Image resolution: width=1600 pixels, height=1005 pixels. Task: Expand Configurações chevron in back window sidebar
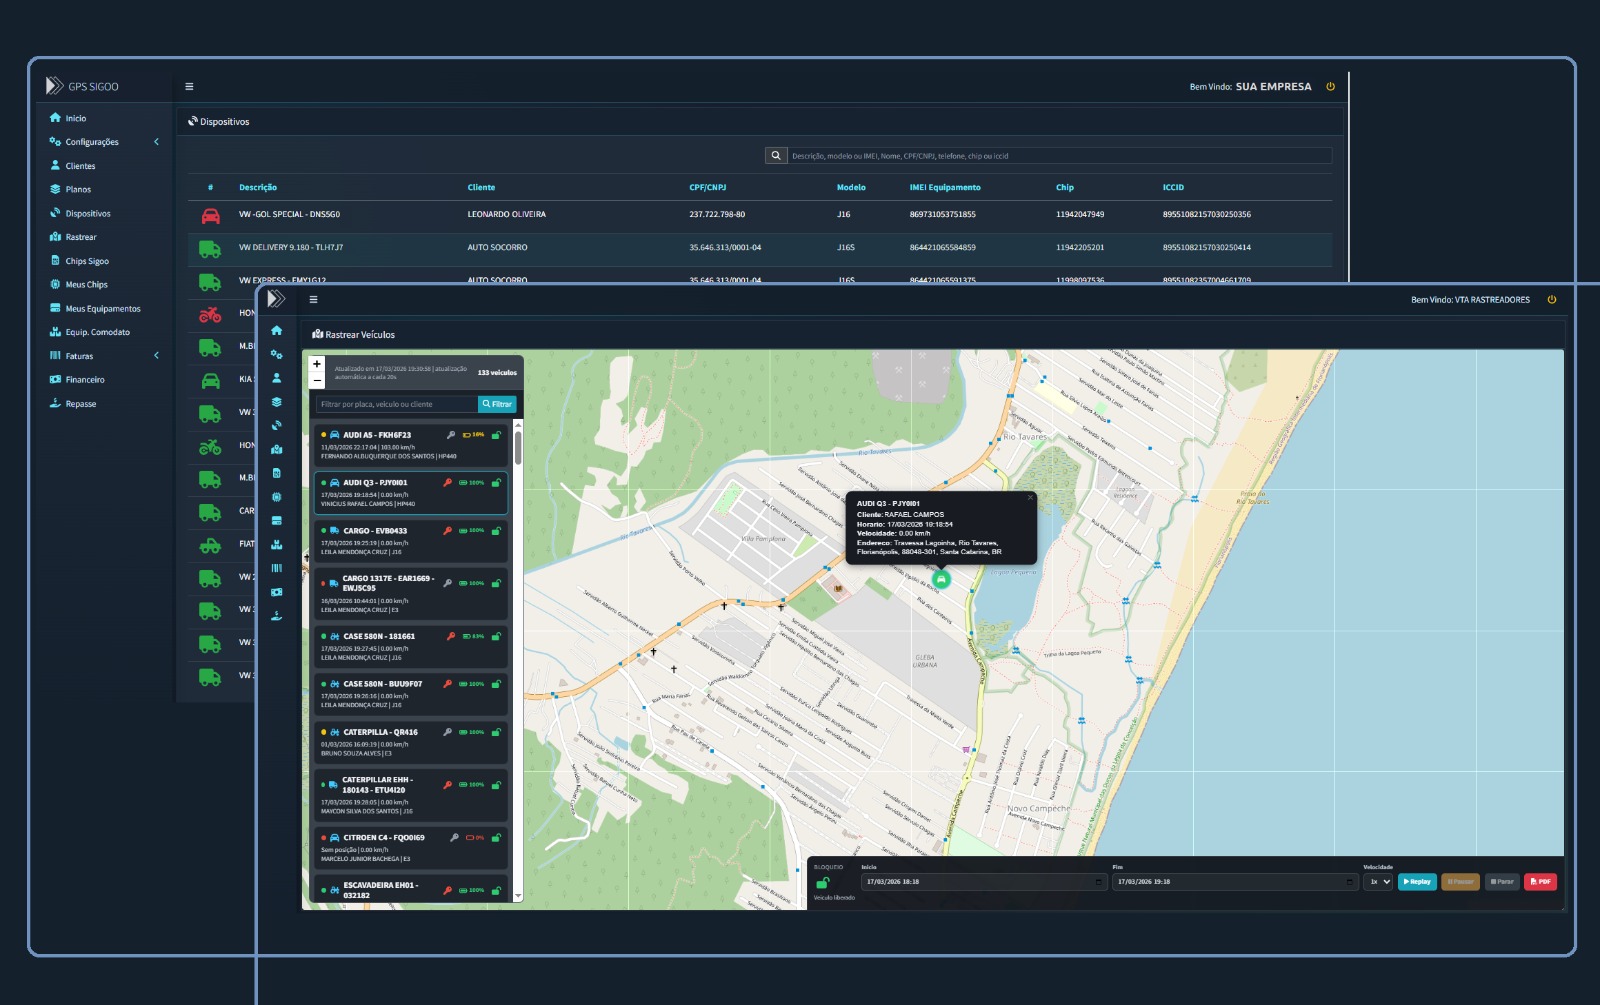click(156, 142)
